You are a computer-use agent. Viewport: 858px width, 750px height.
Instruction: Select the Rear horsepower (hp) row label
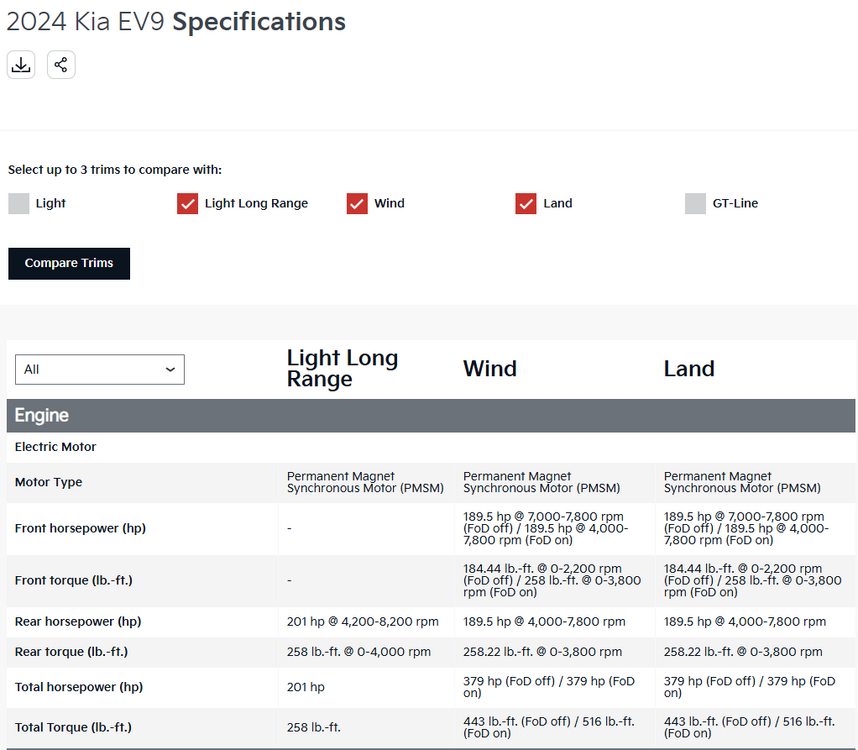[x=78, y=622]
